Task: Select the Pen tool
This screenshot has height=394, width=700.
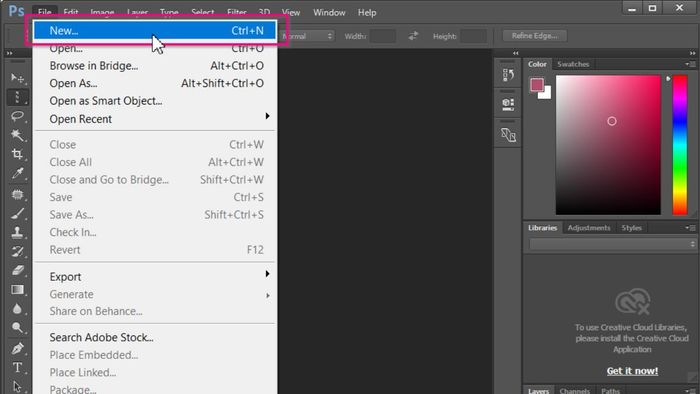Action: [x=17, y=348]
